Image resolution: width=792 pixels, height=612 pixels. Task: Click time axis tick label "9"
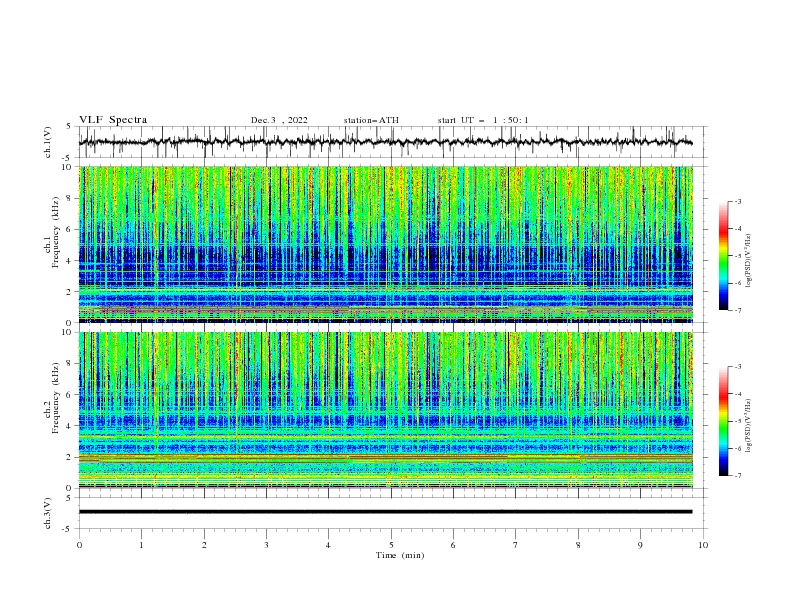click(x=640, y=545)
